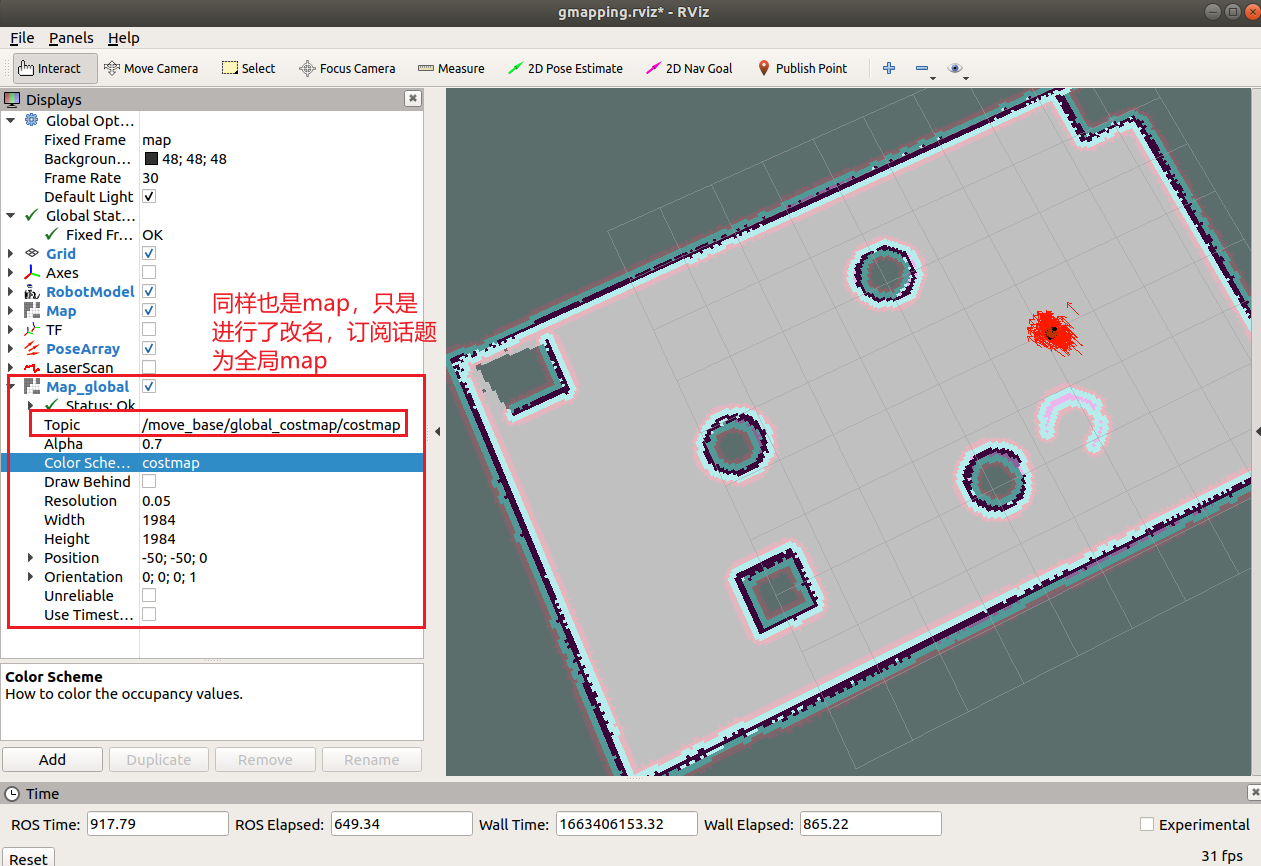Toggle visibility of the Grid display
This screenshot has height=866, width=1261.
pyautogui.click(x=148, y=253)
